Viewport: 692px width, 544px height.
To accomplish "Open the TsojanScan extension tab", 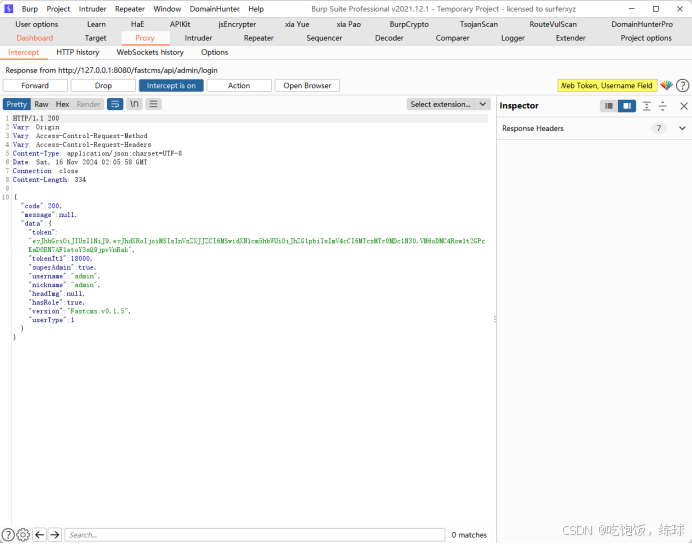I will click(x=479, y=24).
